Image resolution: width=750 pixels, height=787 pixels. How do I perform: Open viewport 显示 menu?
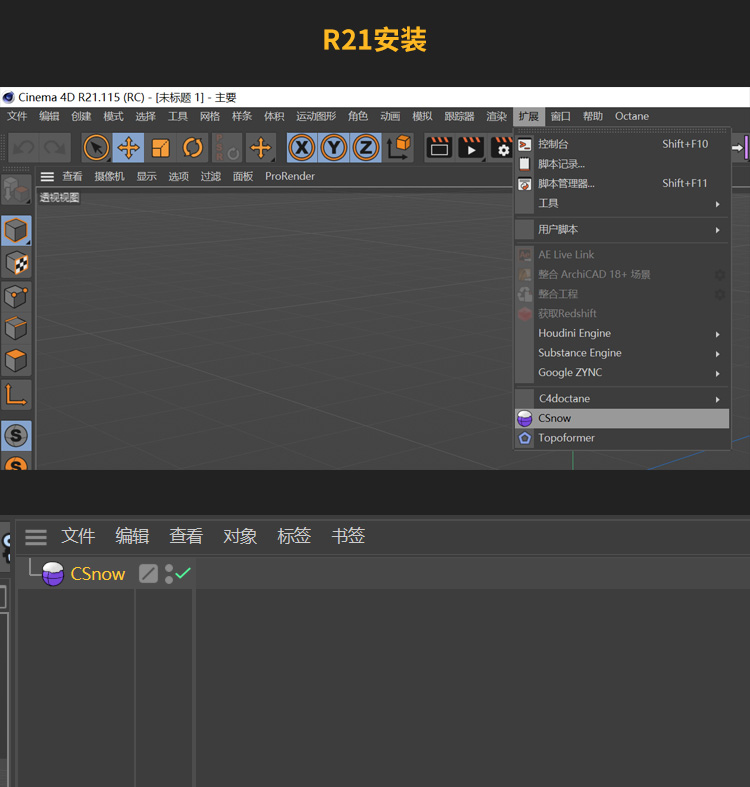tap(147, 177)
